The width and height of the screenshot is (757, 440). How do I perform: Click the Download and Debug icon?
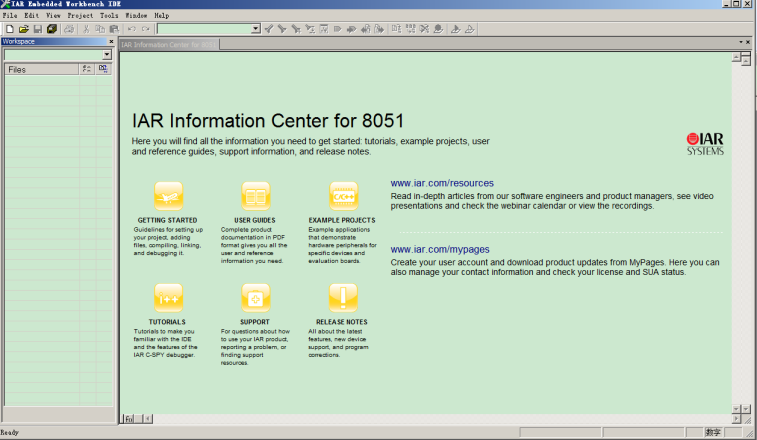click(455, 29)
